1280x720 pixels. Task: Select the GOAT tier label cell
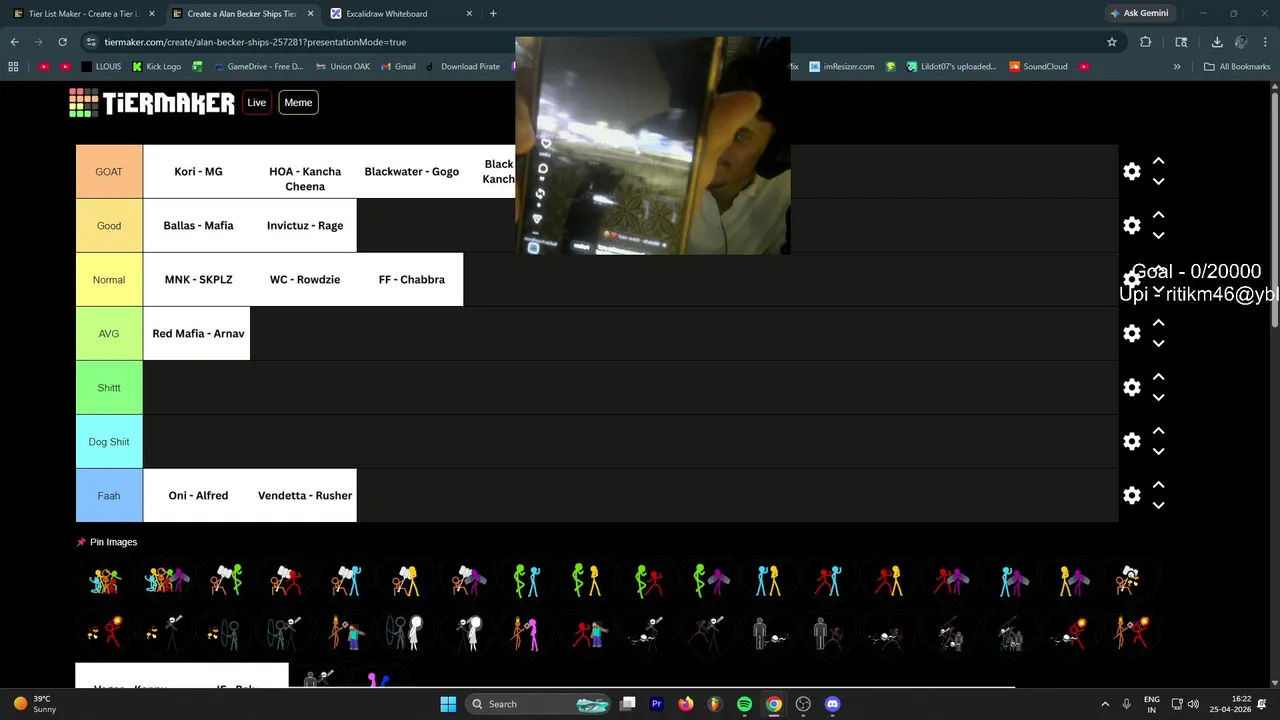pyautogui.click(x=109, y=172)
